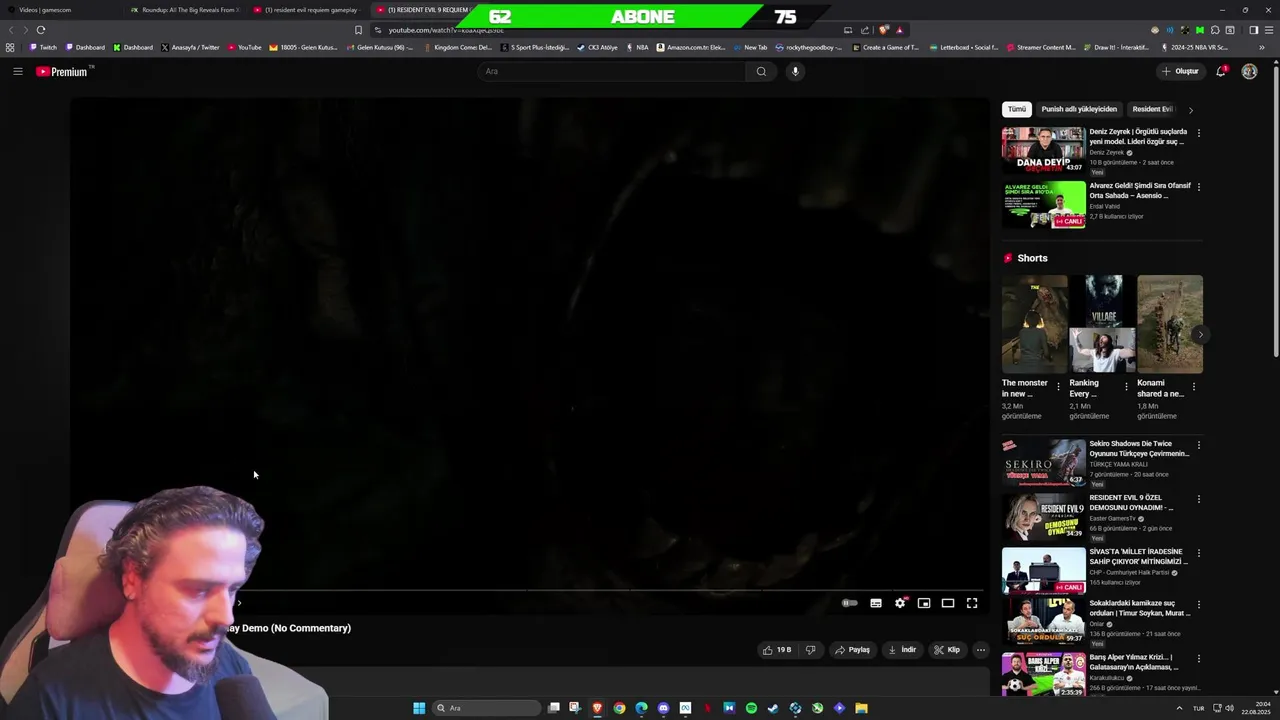
Task: Switch to the Roundup All The Big Reveals tab
Action: pyautogui.click(x=185, y=10)
